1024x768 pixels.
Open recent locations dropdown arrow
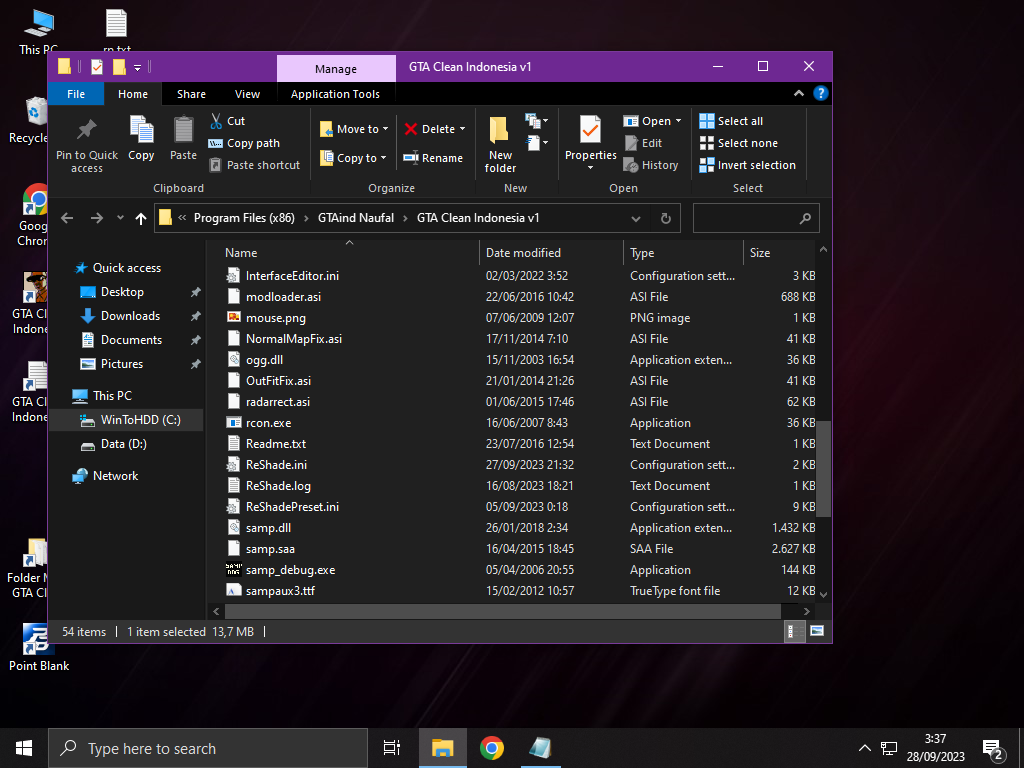click(x=120, y=218)
